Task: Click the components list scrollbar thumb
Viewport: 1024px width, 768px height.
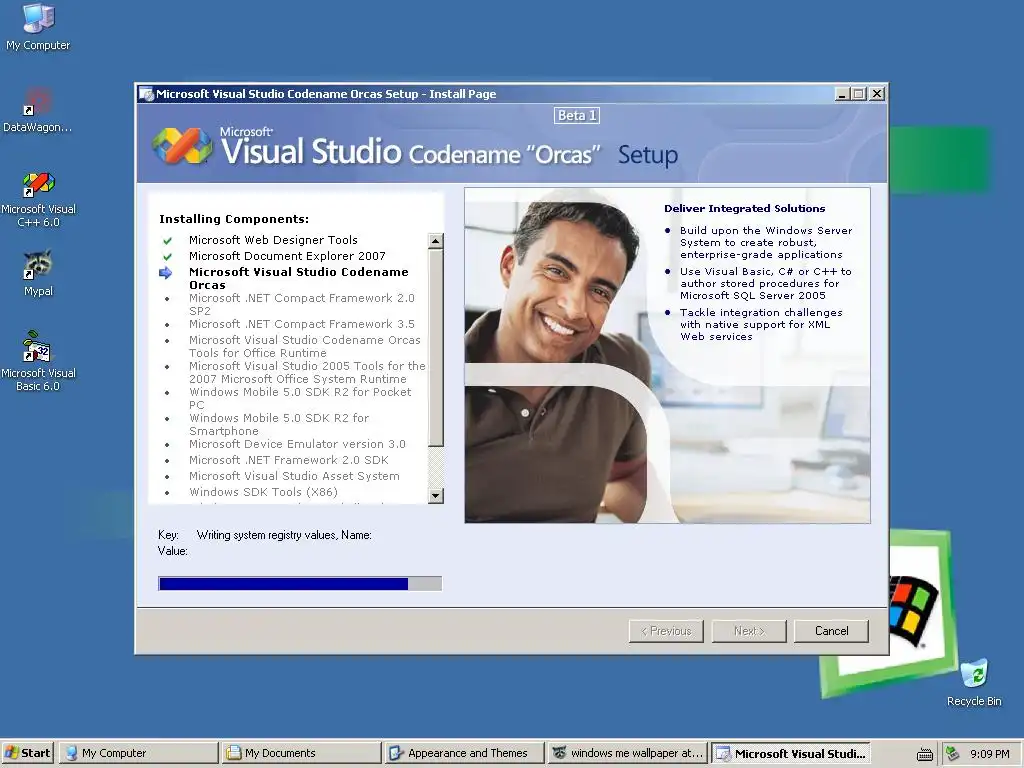Action: pos(436,347)
